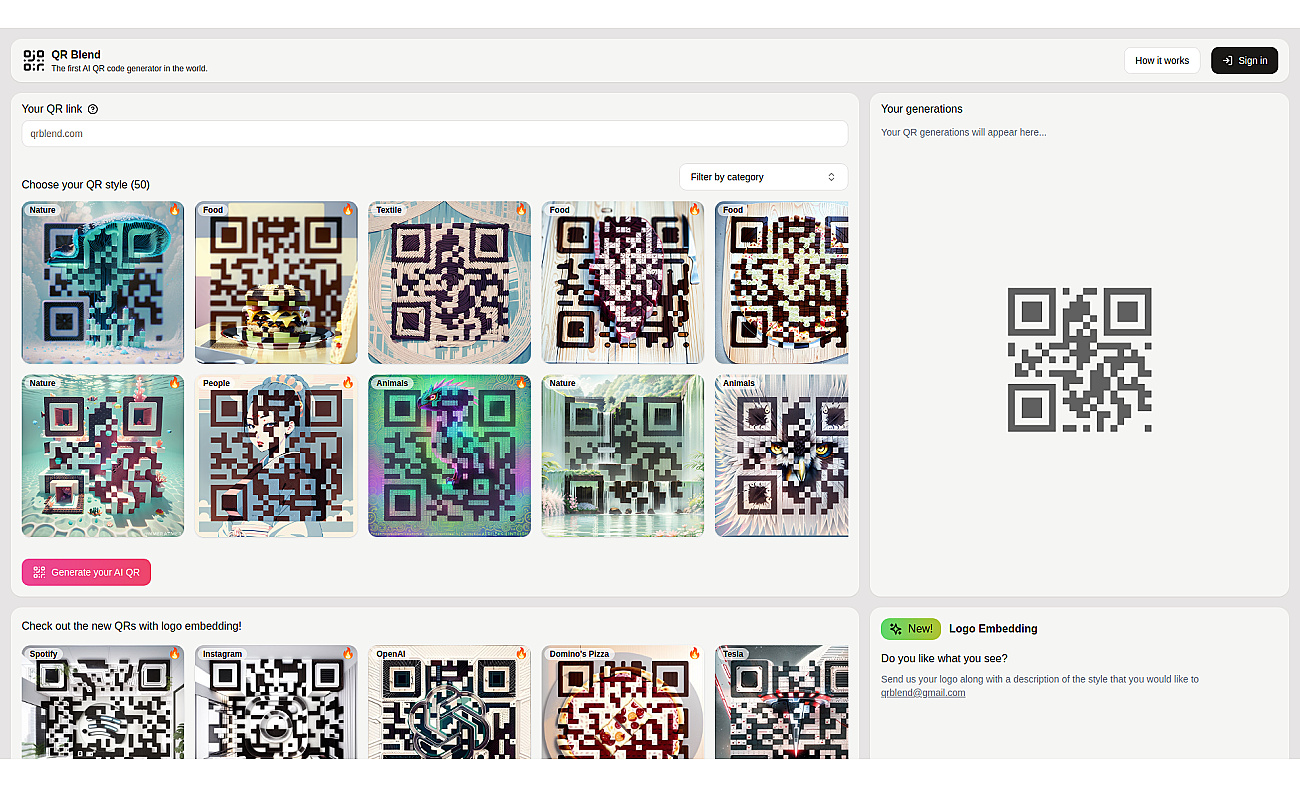Select the Instagram logo QR thumbnail
Viewport: 1300px width, 788px height.
coord(276,702)
